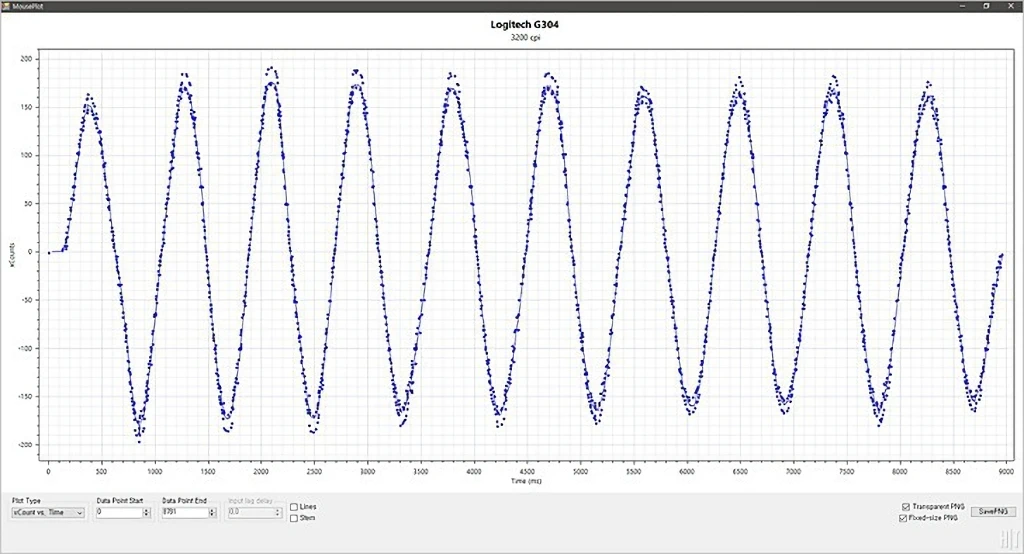Enable the Lines checkbox

pyautogui.click(x=294, y=507)
